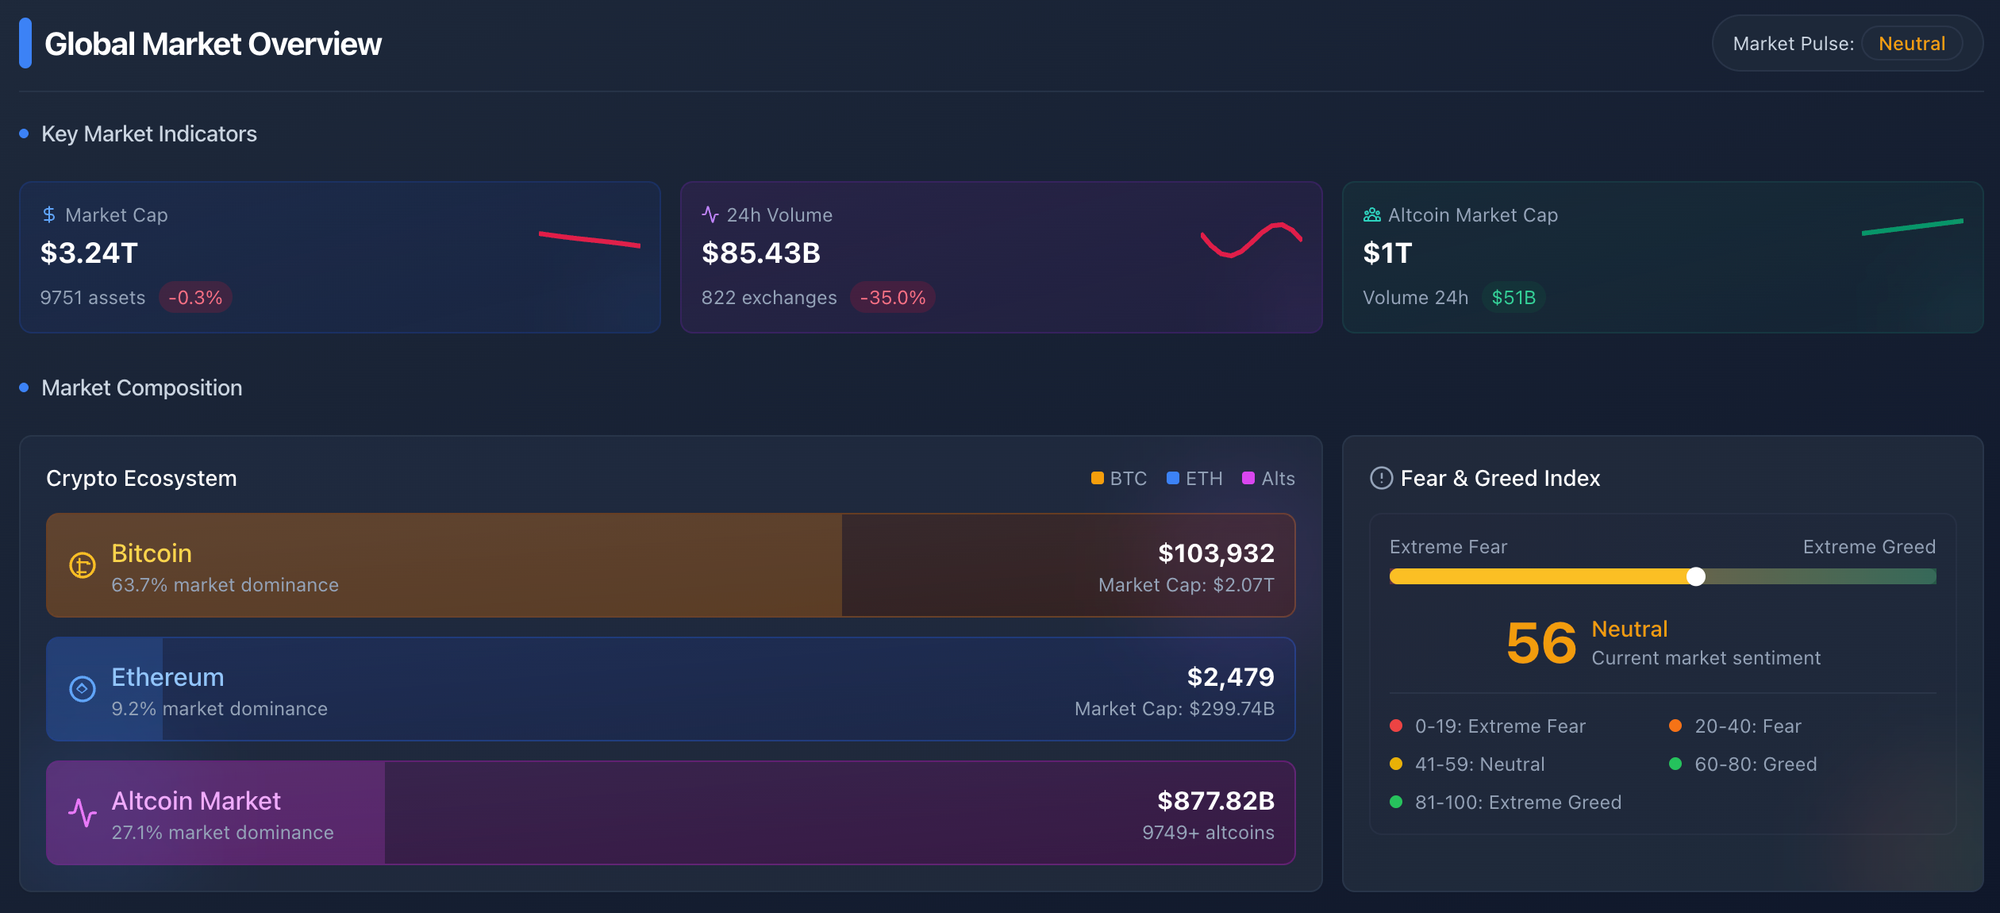The image size is (2000, 913).
Task: Click the Bitcoin price $103,932
Action: (x=1216, y=553)
